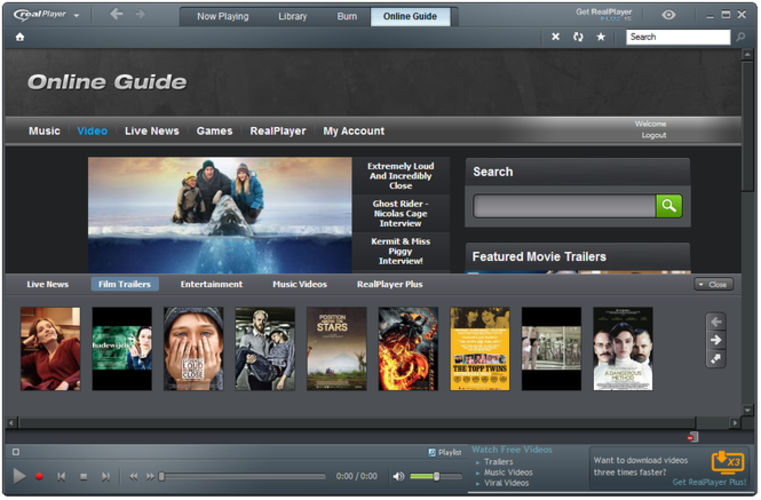Click the home icon

pyautogui.click(x=20, y=37)
